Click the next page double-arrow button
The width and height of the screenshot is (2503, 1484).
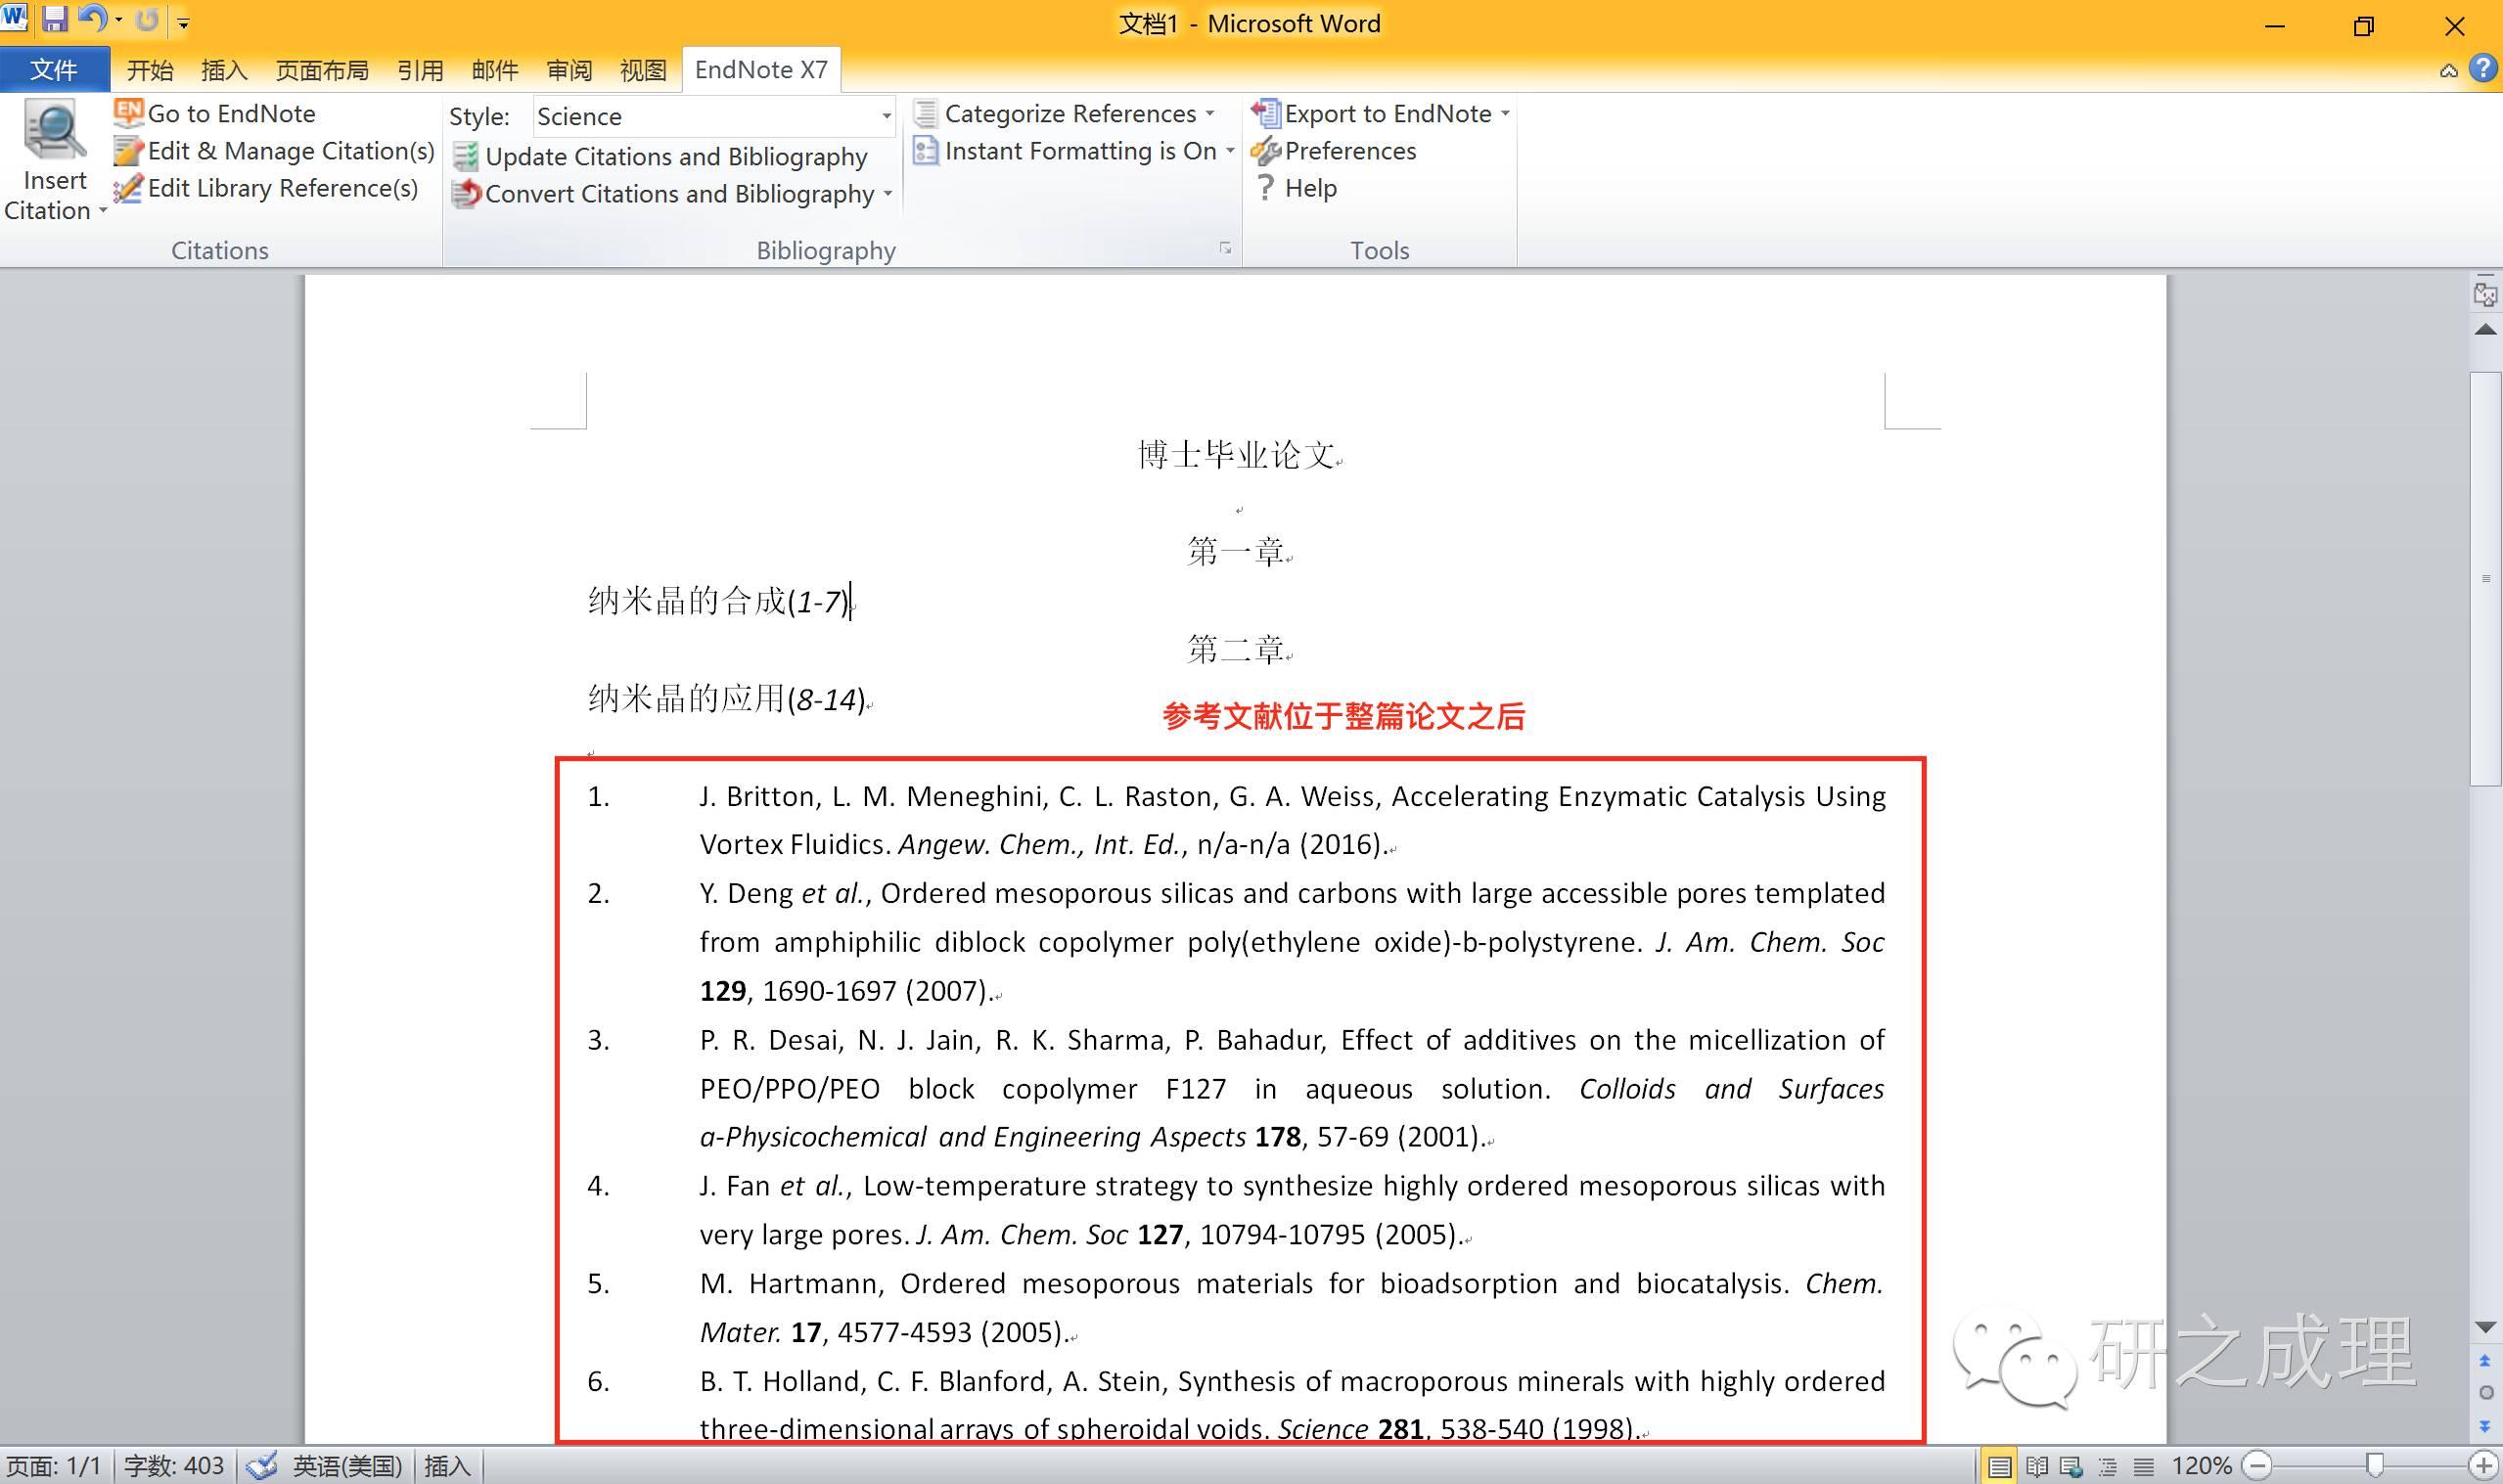point(2485,1426)
